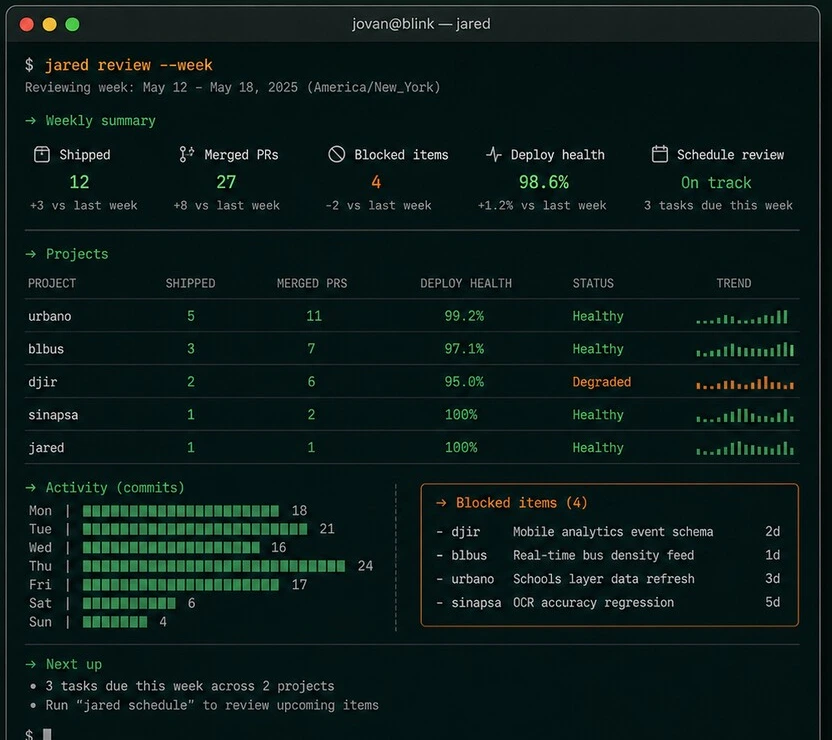Image resolution: width=832 pixels, height=740 pixels.
Task: Click the Blocked items circle-slash icon
Action: coord(336,154)
